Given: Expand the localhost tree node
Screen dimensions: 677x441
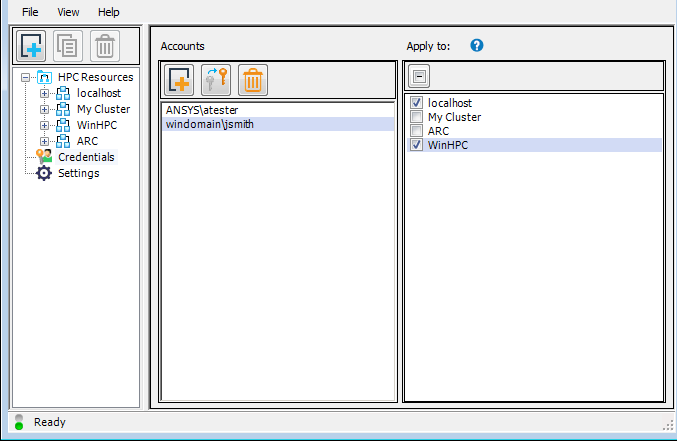Looking at the screenshot, I should tap(44, 93).
